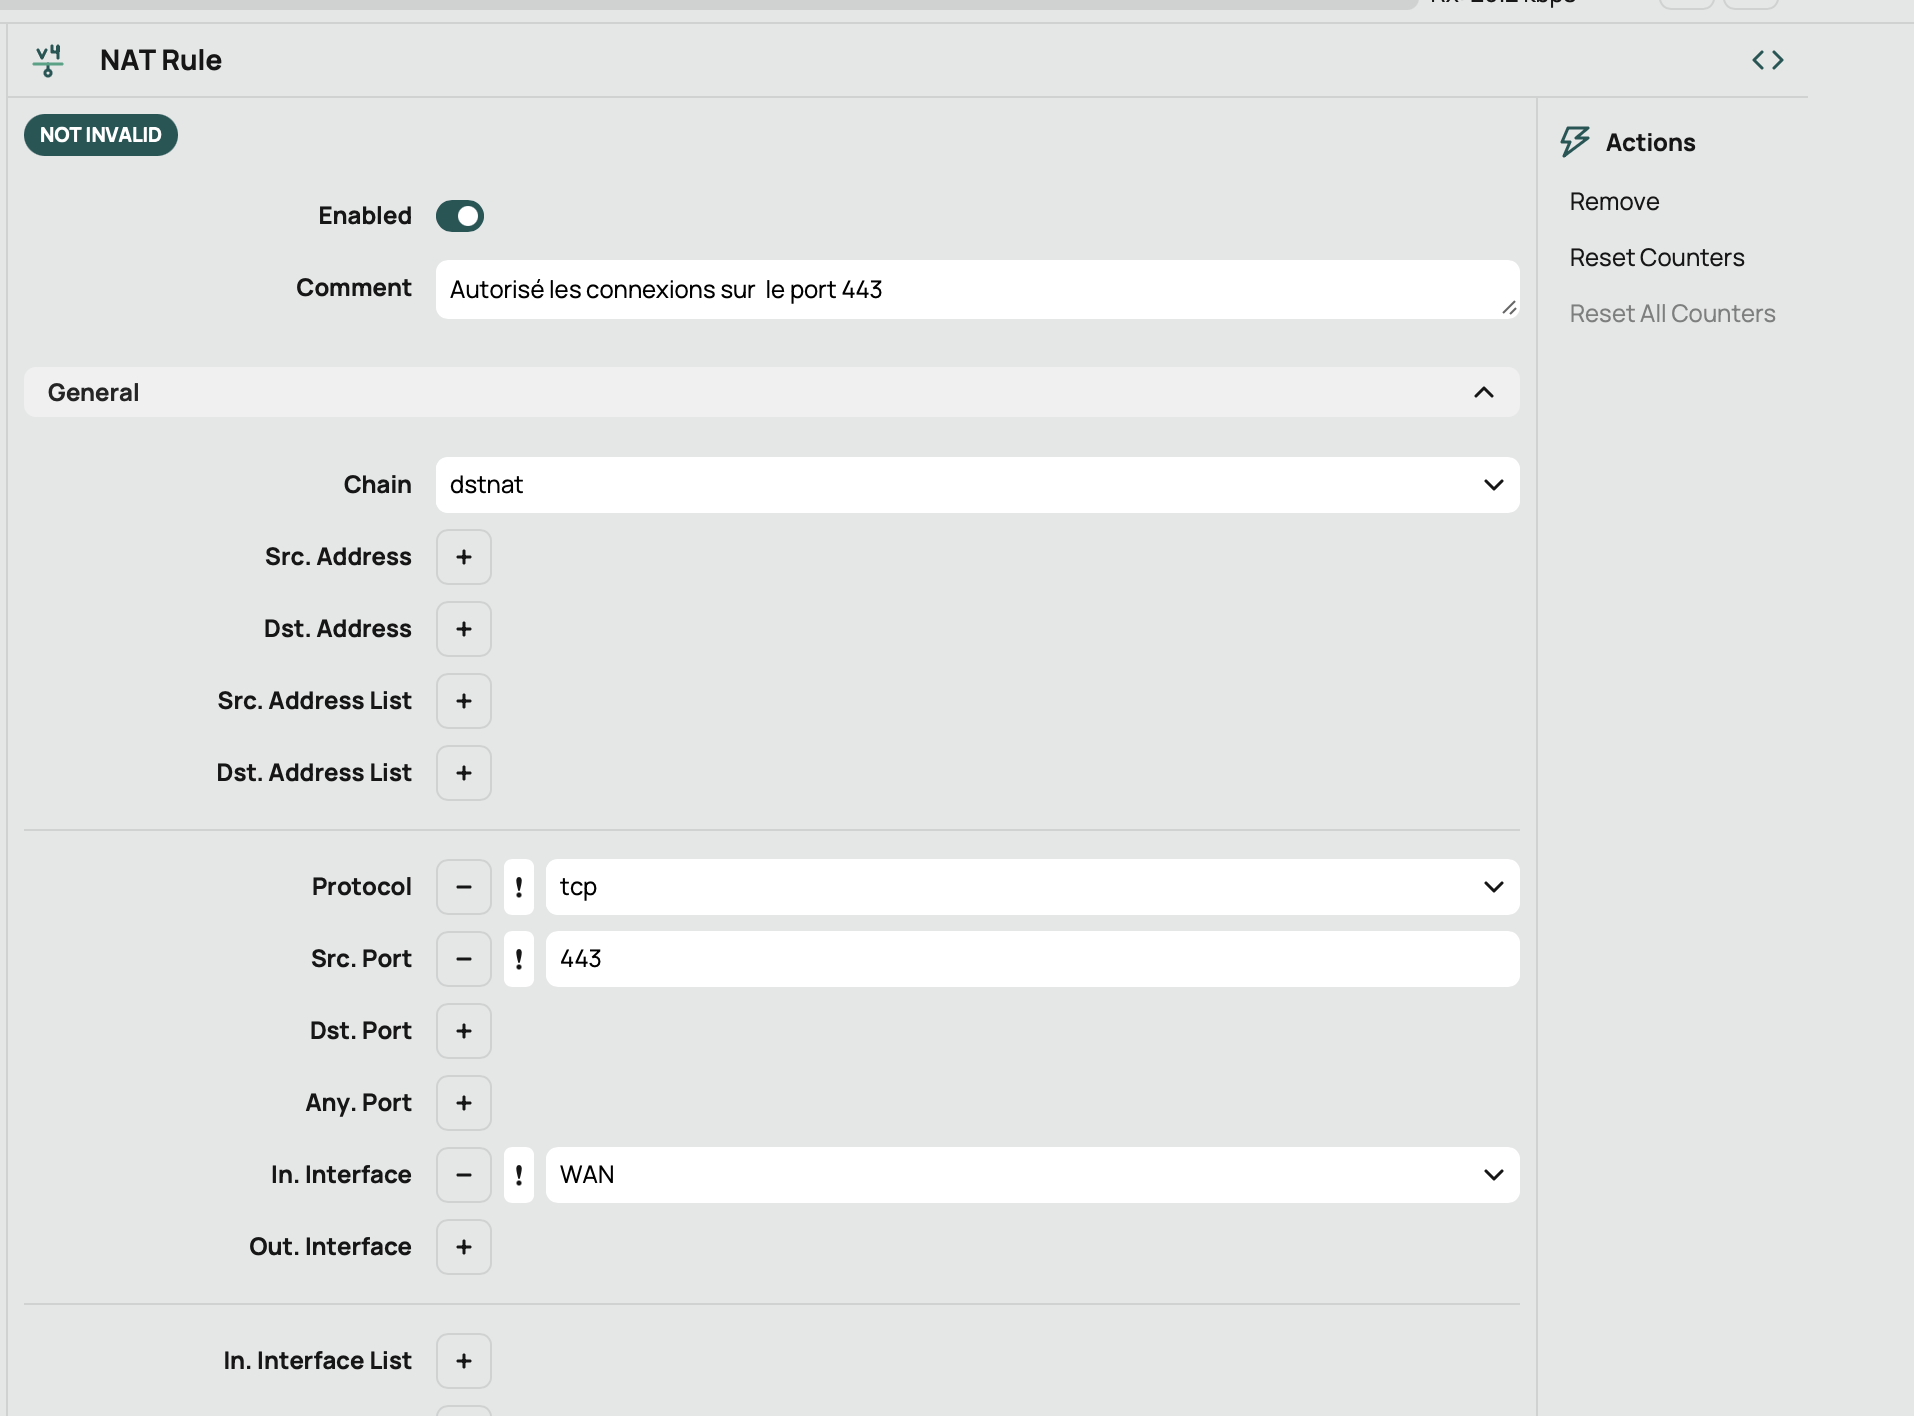Add a Dst. Address List entry
Screen dimensions: 1914x1416
[x=463, y=773]
